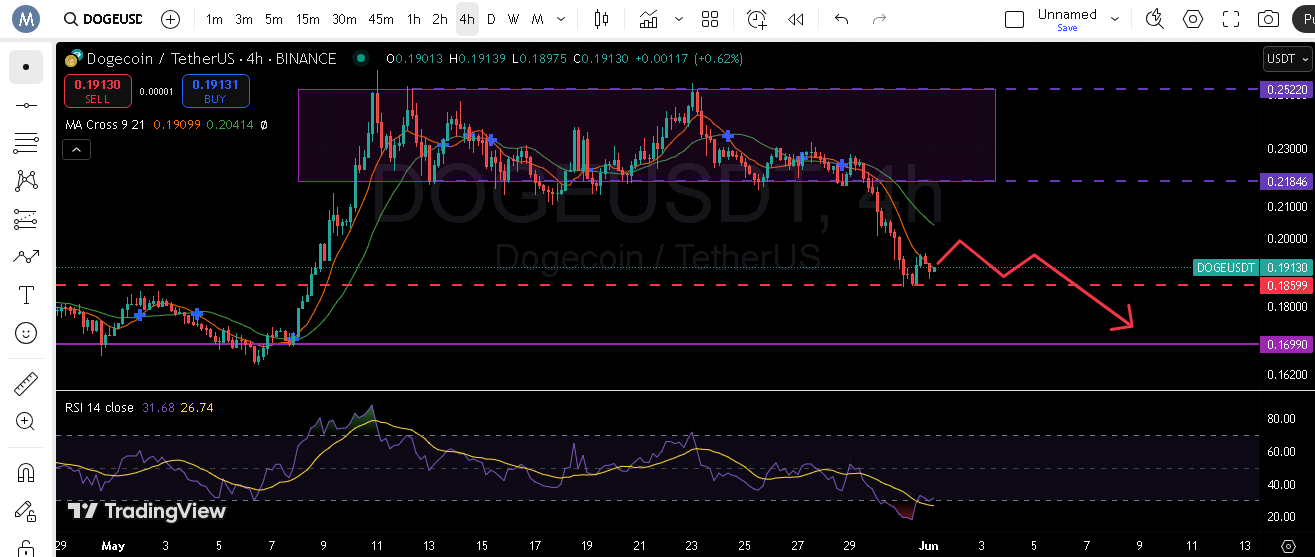Click the red SELL 0.19130 button
The height and width of the screenshot is (557, 1315).
(x=97, y=91)
